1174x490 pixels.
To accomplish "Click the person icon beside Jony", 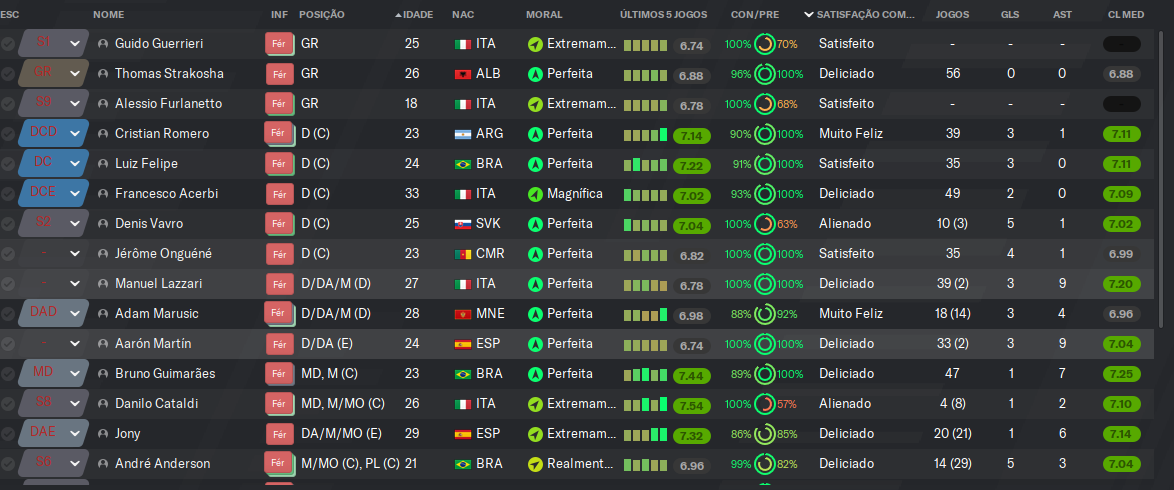I will (103, 434).
